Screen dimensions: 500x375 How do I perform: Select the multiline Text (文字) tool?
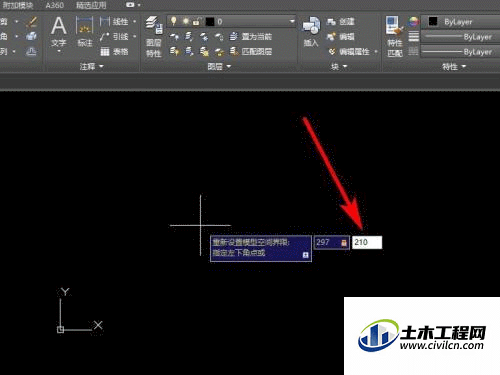59,31
